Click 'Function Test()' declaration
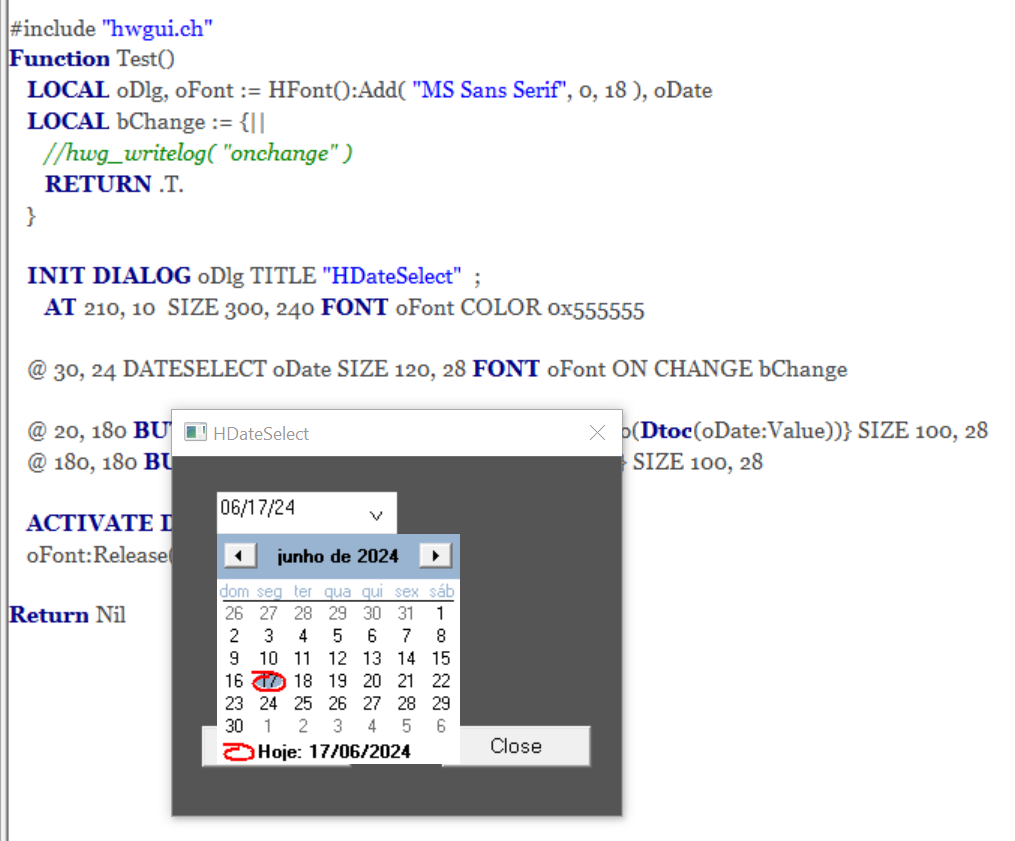 click(92, 59)
